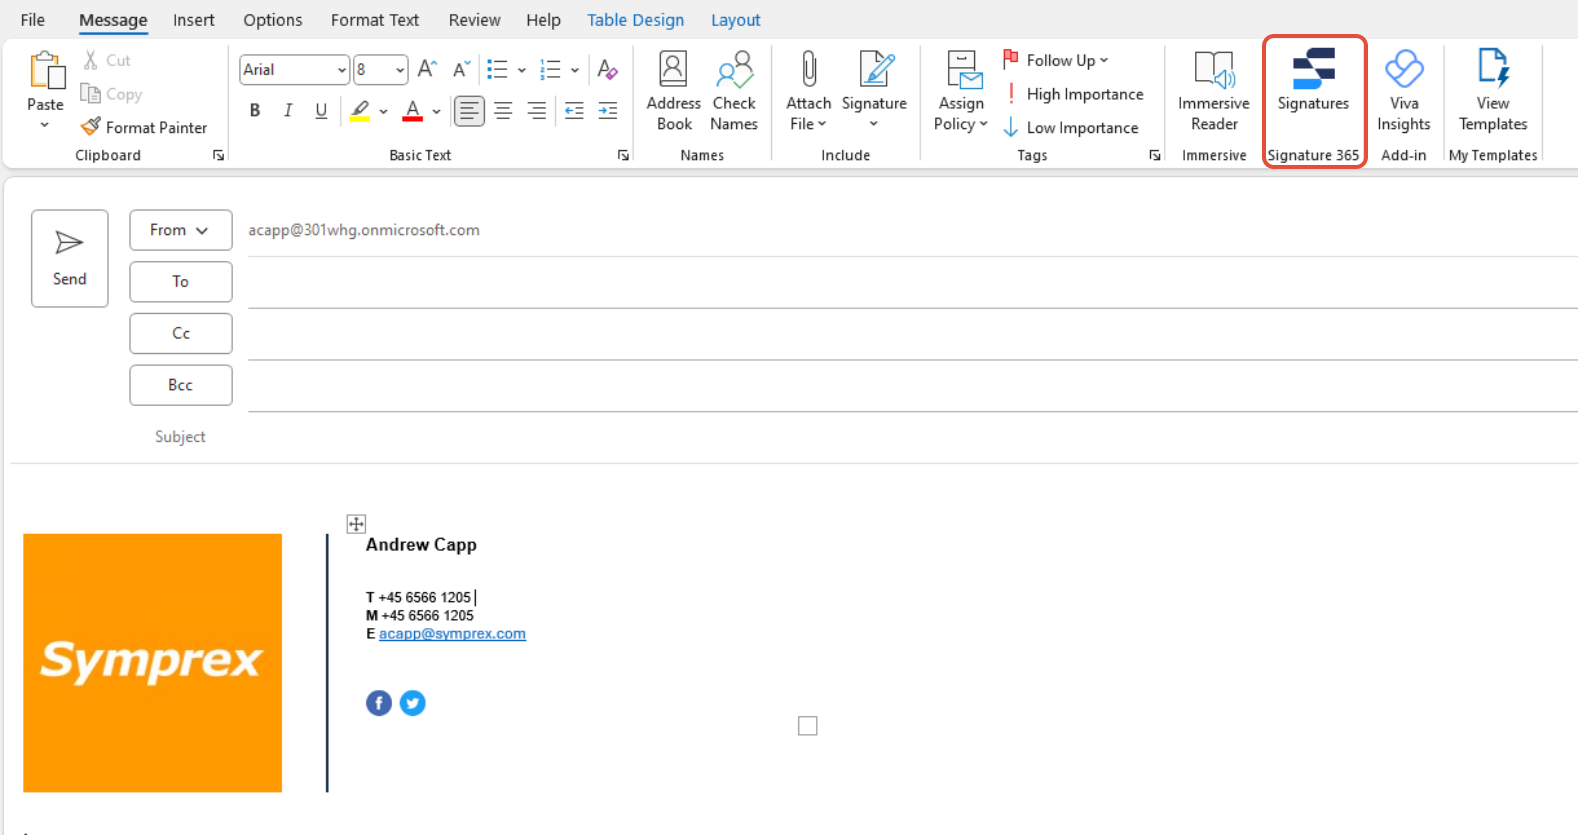Align text to the right
Viewport: 1578px width, 835px height.
[537, 111]
